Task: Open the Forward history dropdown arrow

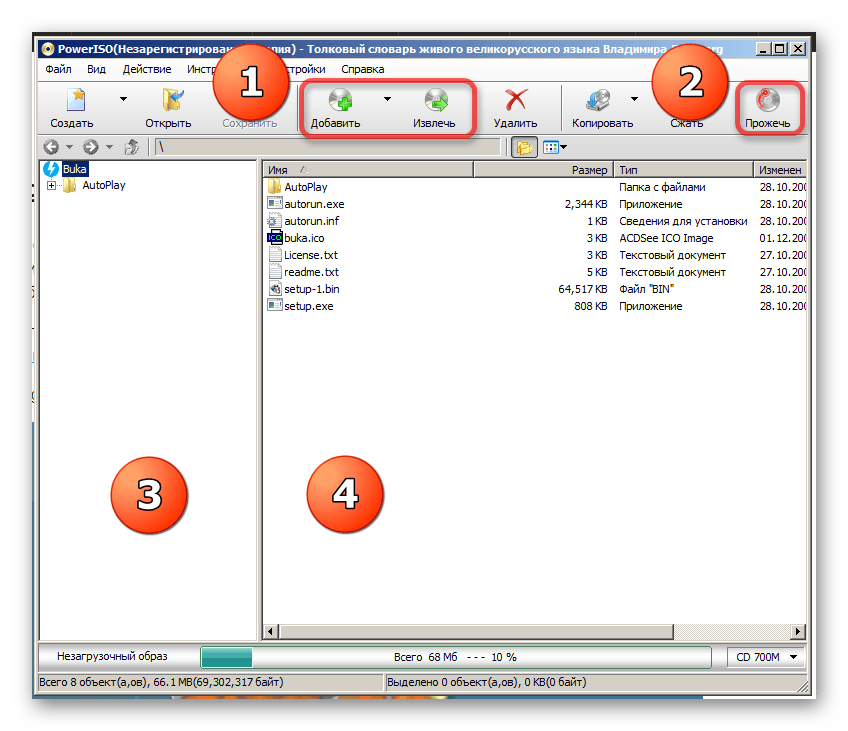Action: coord(109,147)
